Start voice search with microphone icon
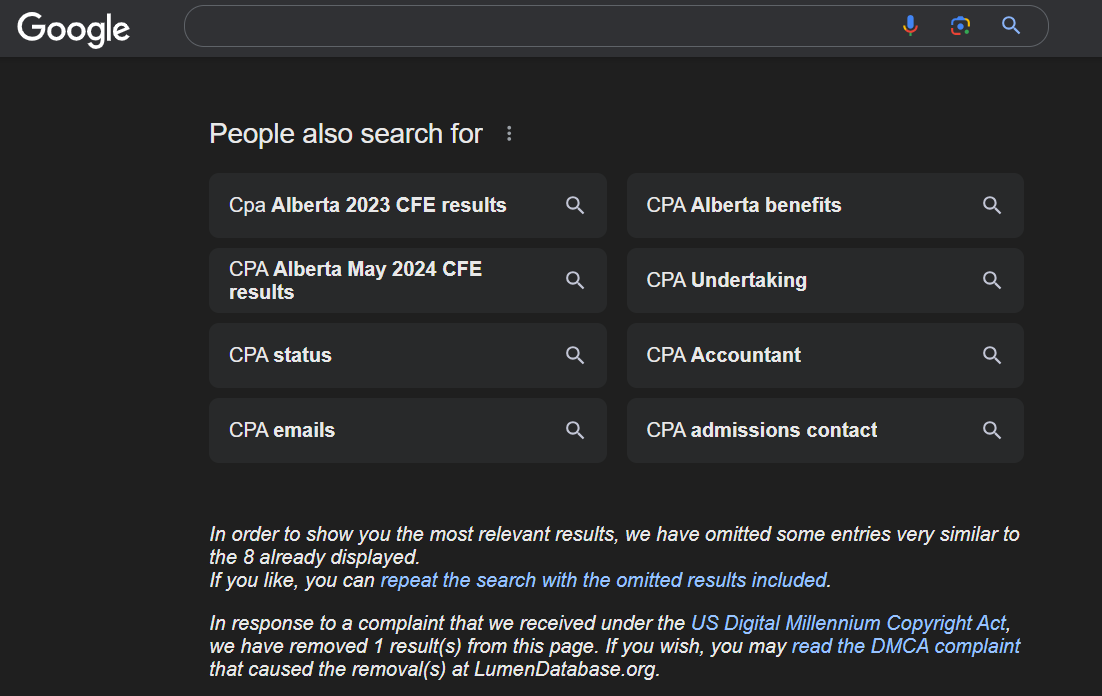The width and height of the screenshot is (1102, 696). (x=910, y=26)
